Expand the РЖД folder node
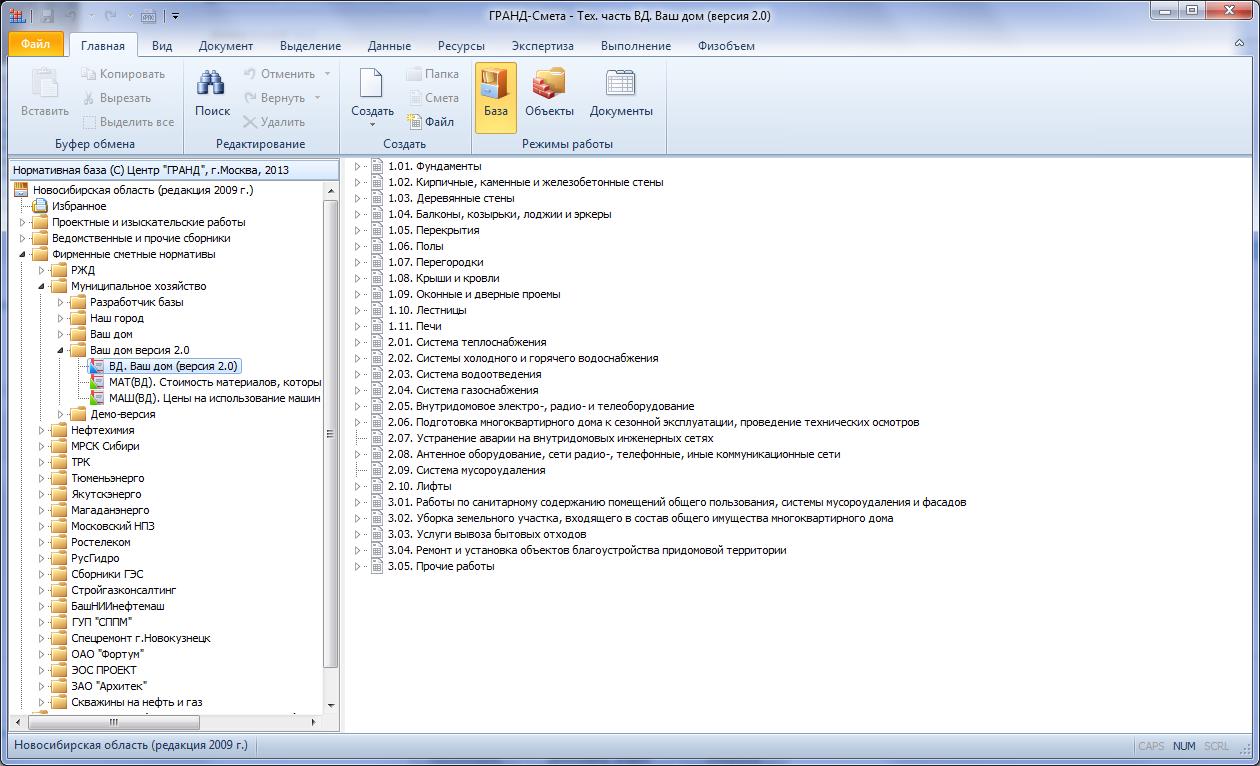The image size is (1260, 766). point(42,270)
